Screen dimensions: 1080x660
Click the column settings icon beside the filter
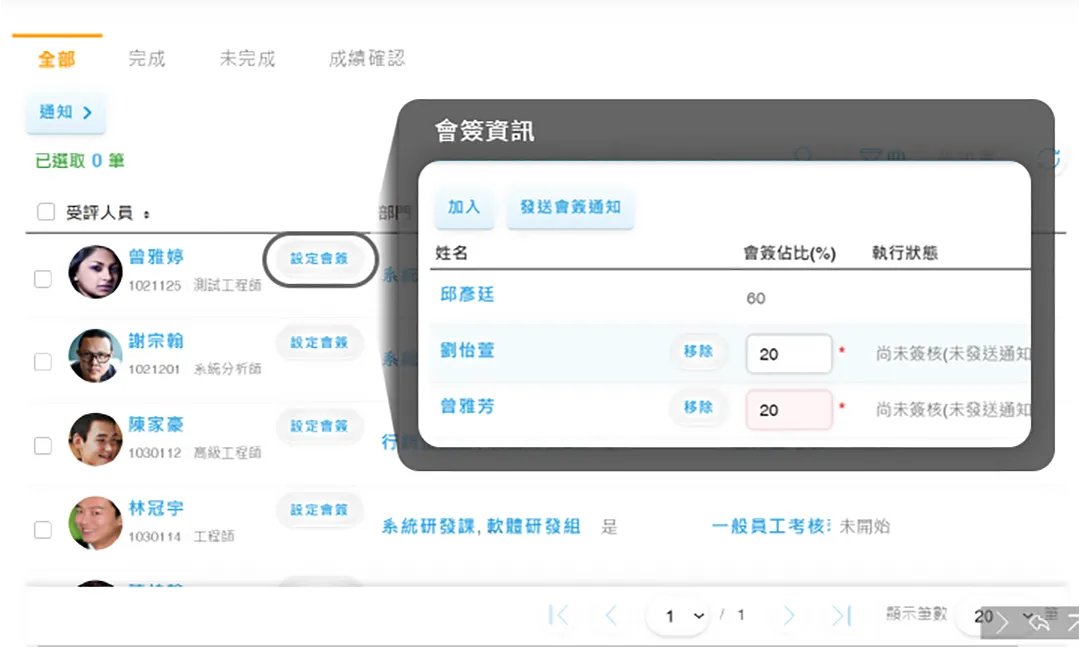click(x=898, y=155)
